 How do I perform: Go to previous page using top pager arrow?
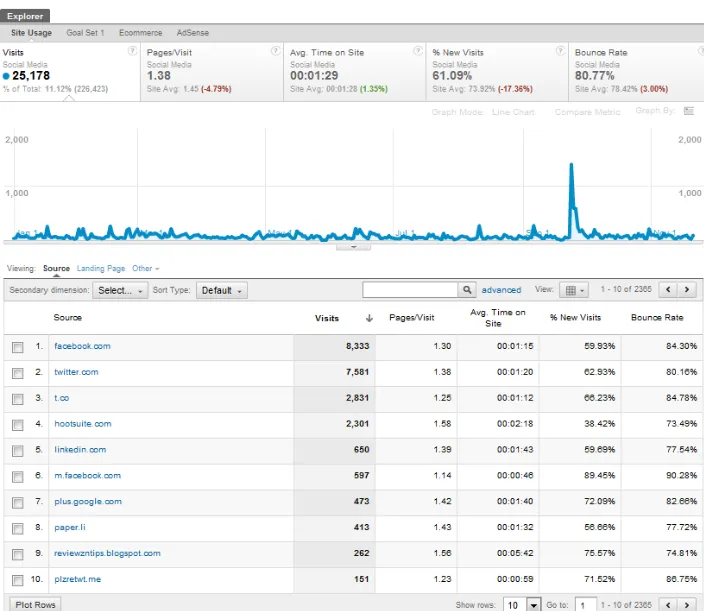click(668, 290)
